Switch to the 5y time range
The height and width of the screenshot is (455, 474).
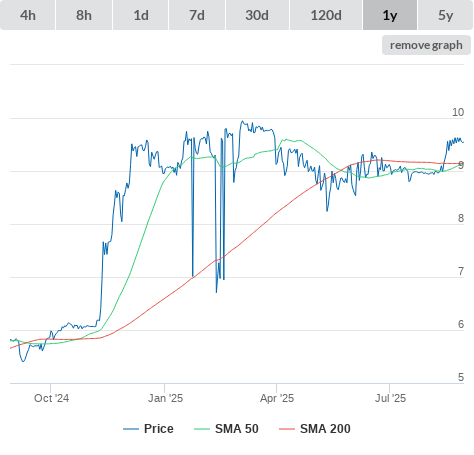point(446,15)
